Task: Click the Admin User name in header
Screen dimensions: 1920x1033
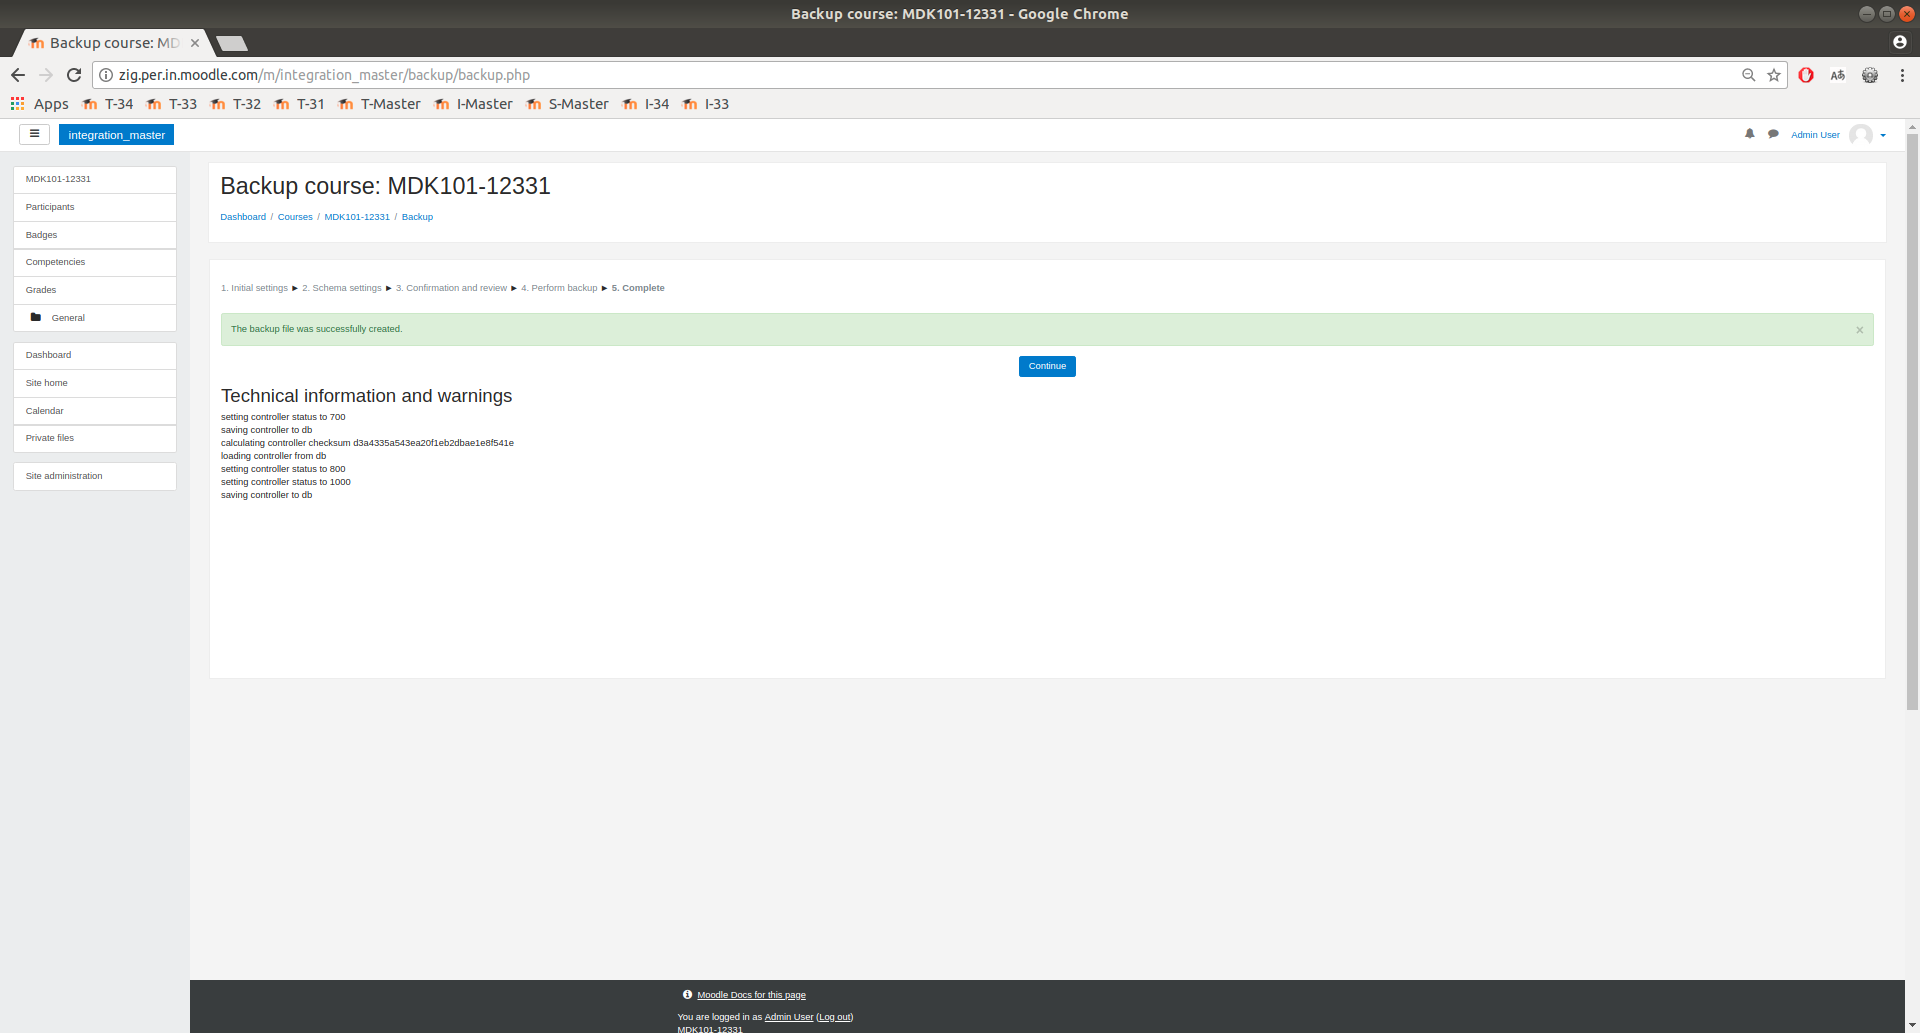Action: [1815, 135]
